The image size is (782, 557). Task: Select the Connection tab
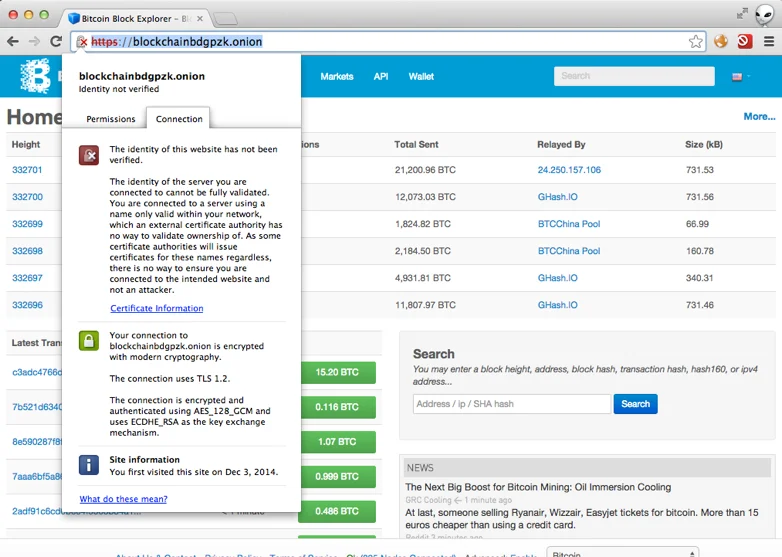point(179,119)
